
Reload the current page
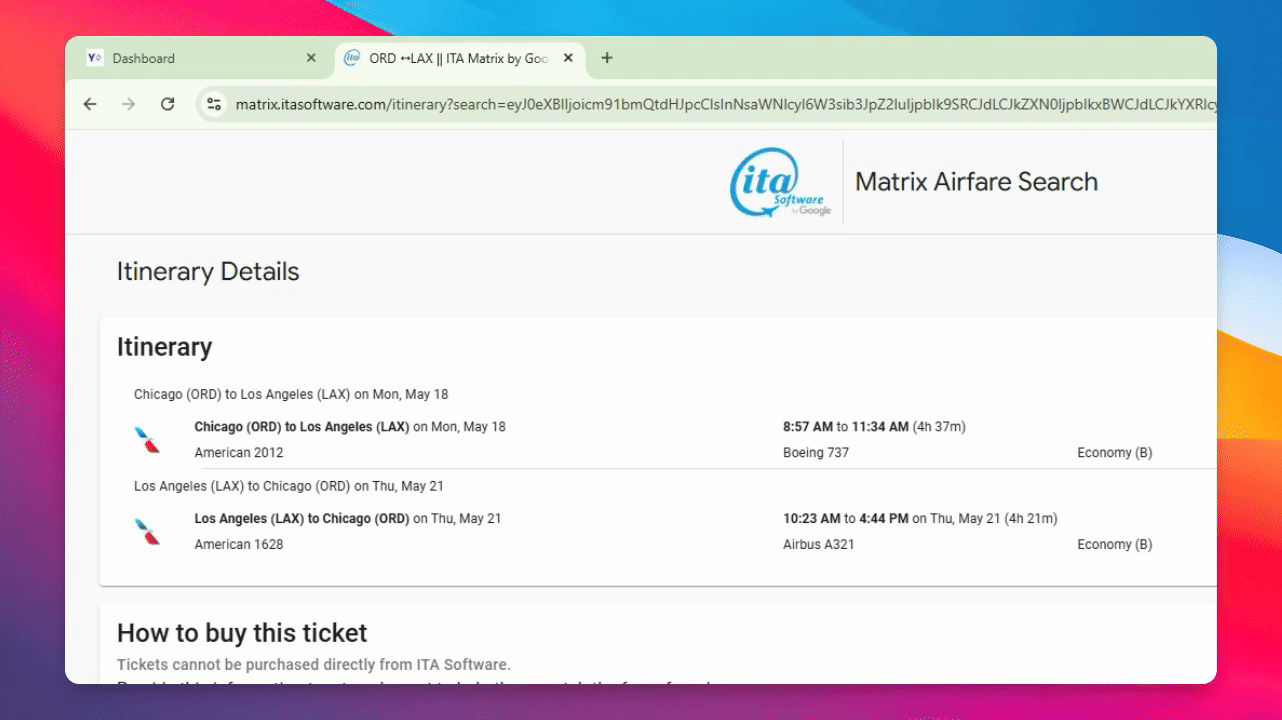point(167,104)
